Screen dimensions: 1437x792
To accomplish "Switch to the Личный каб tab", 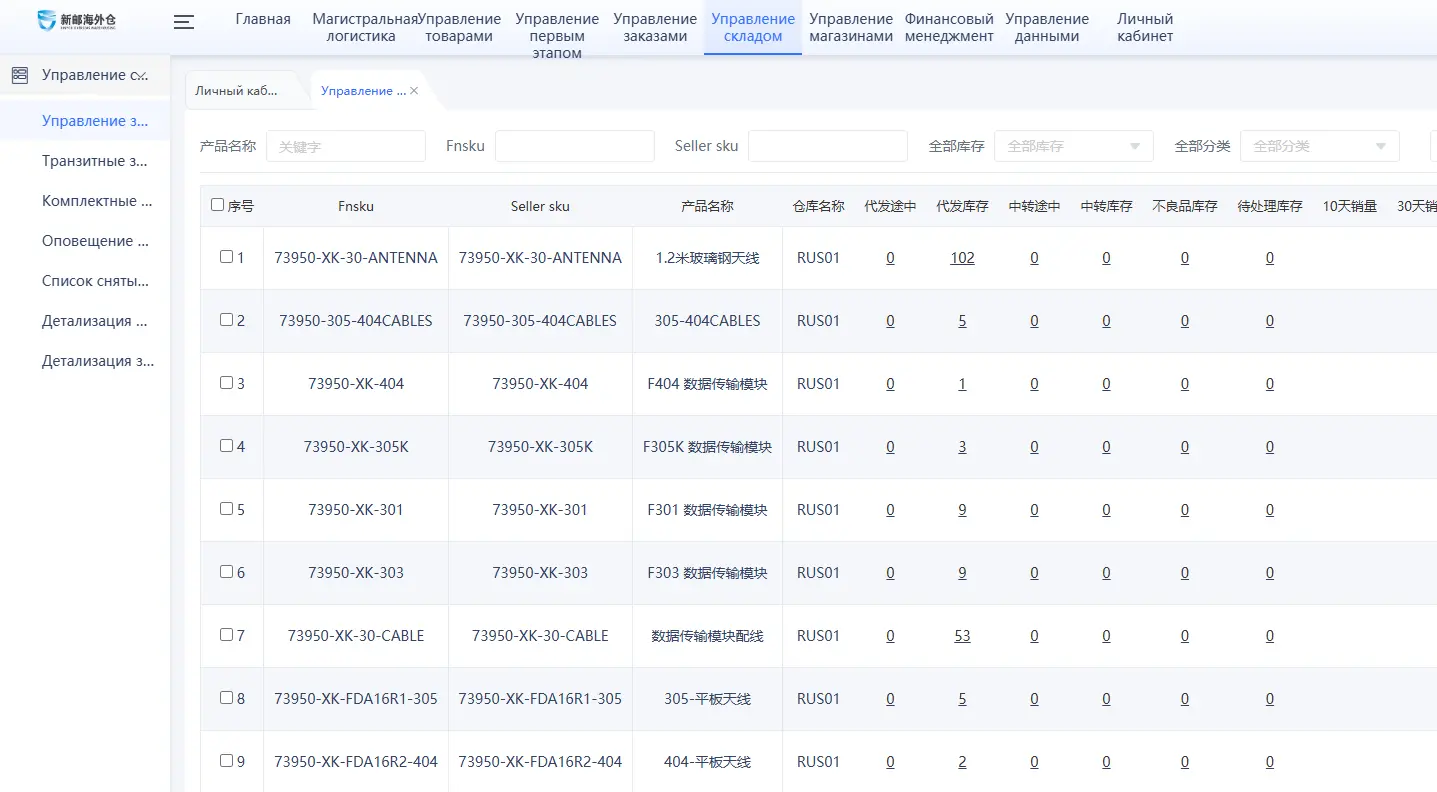I will tap(245, 90).
